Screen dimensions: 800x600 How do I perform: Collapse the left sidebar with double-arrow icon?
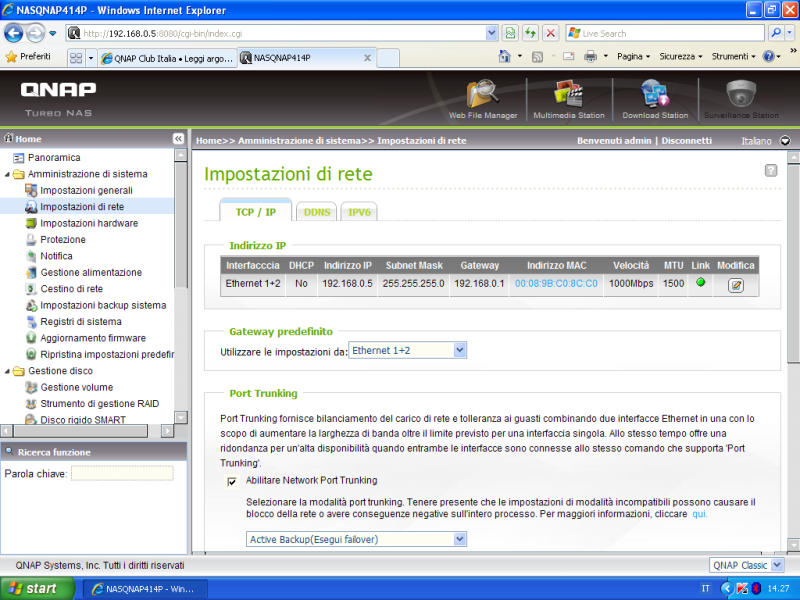pyautogui.click(x=179, y=139)
